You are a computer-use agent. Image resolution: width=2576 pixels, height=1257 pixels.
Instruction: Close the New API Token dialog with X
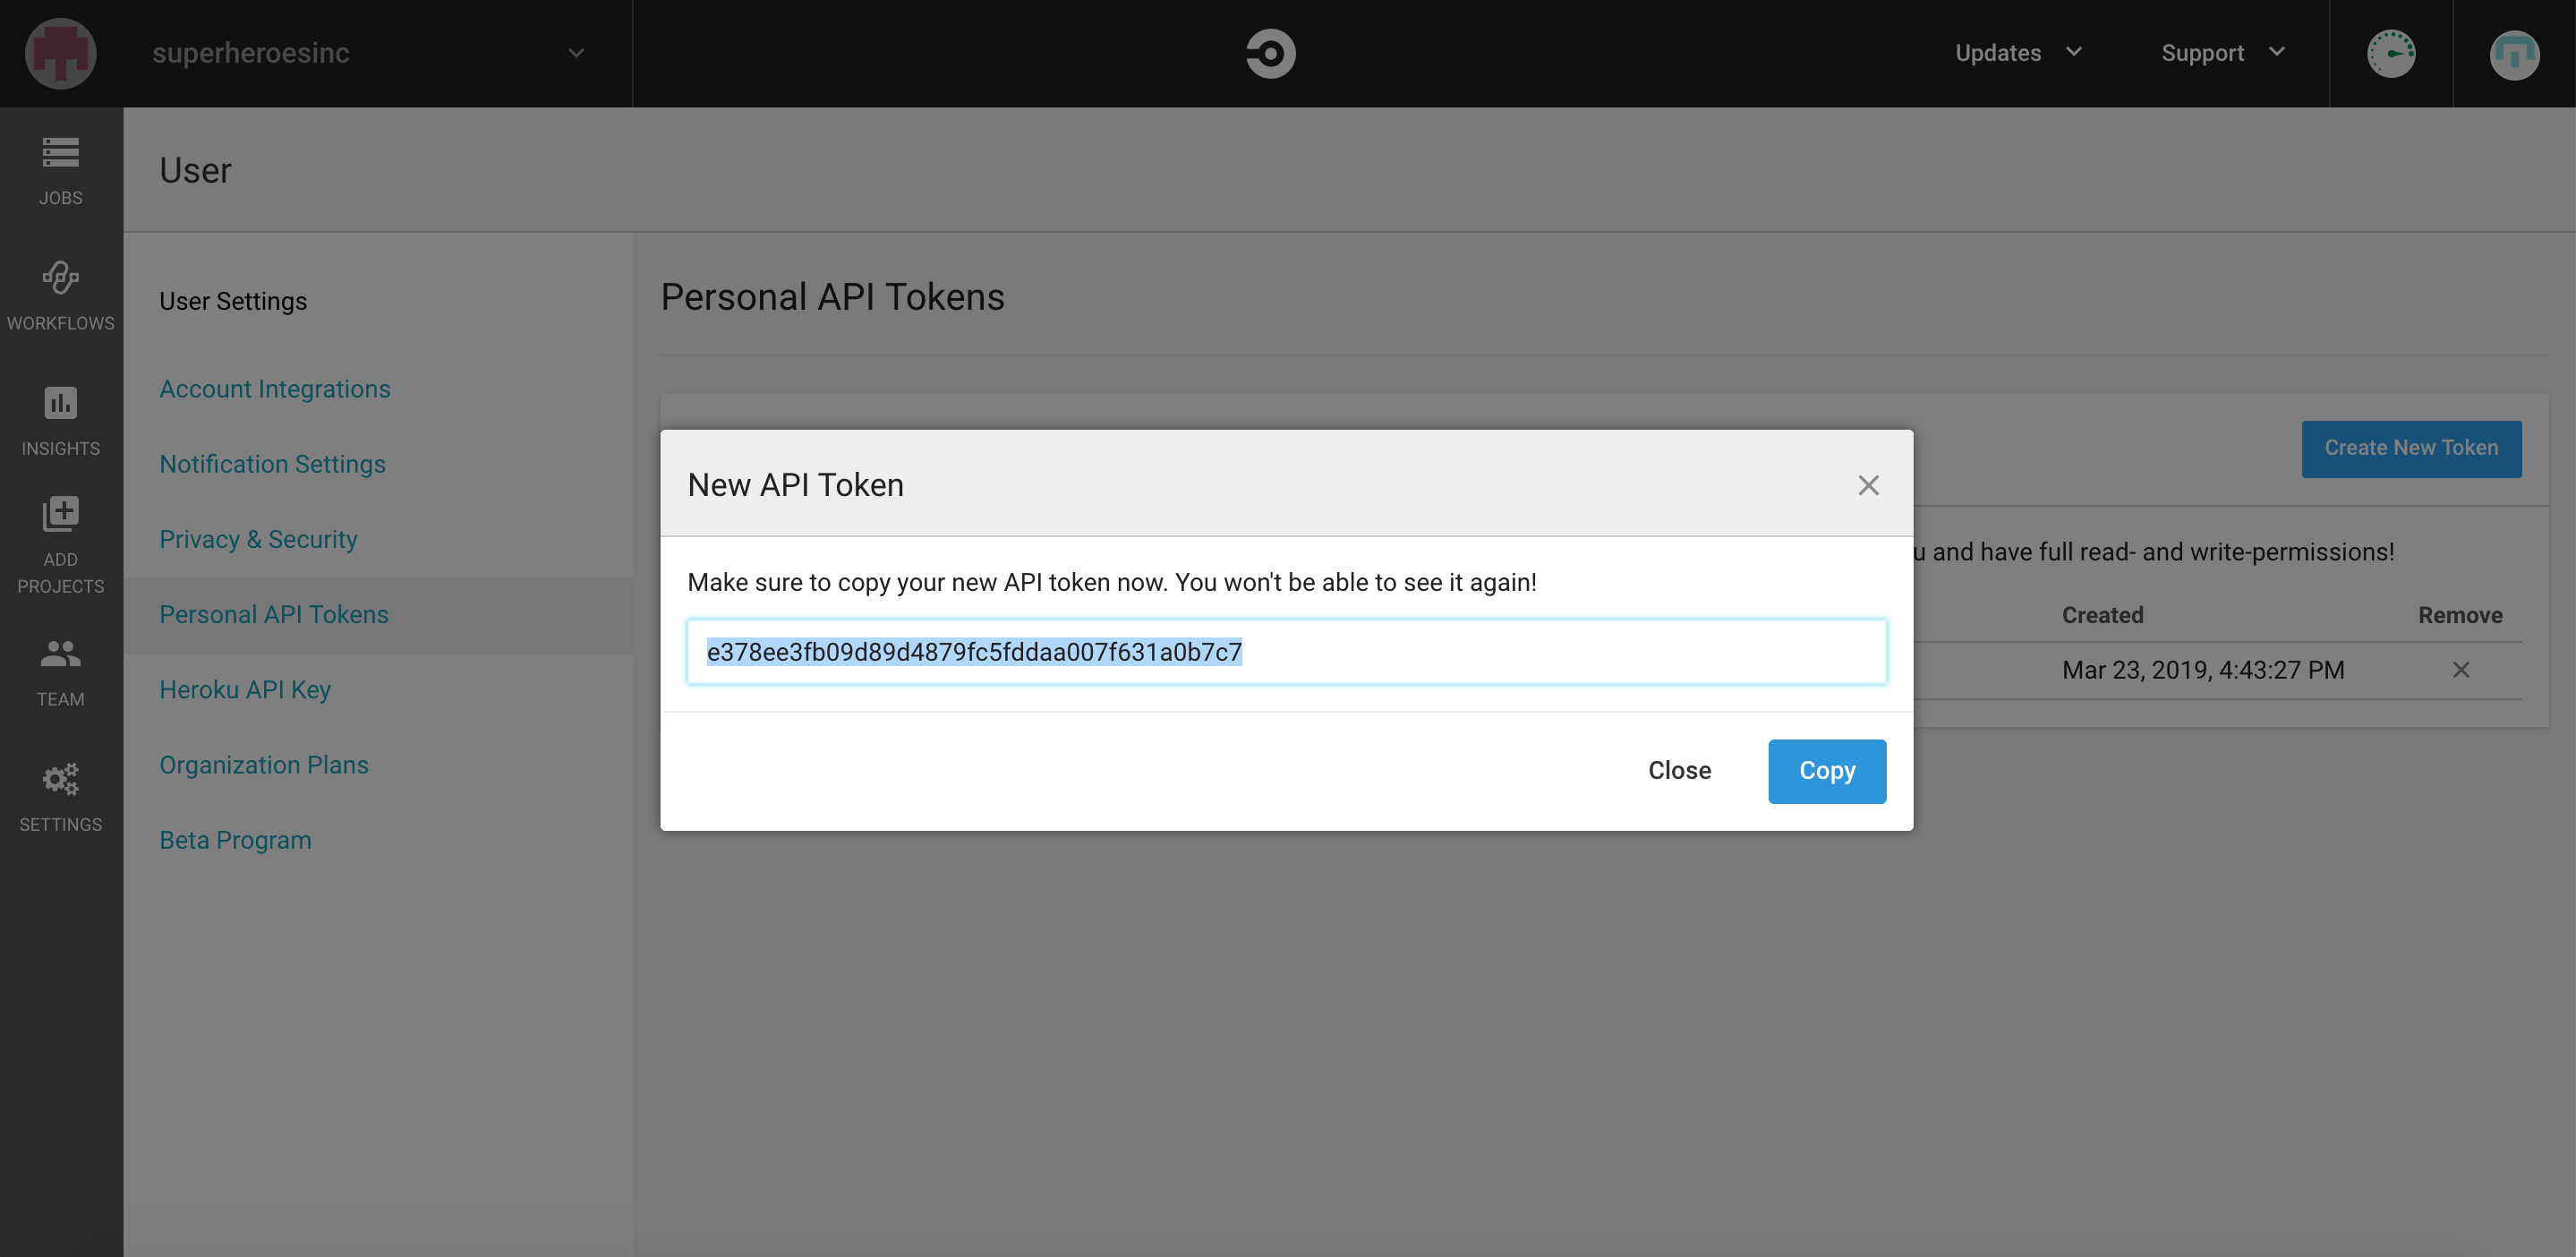(x=1867, y=485)
